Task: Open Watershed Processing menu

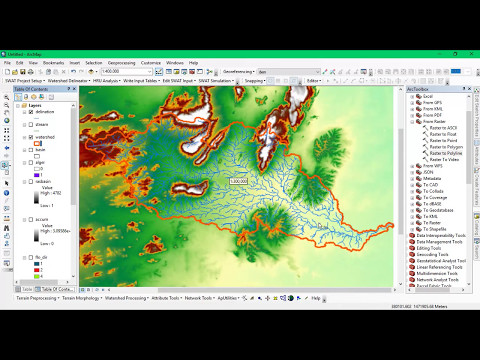Action: 127,298
